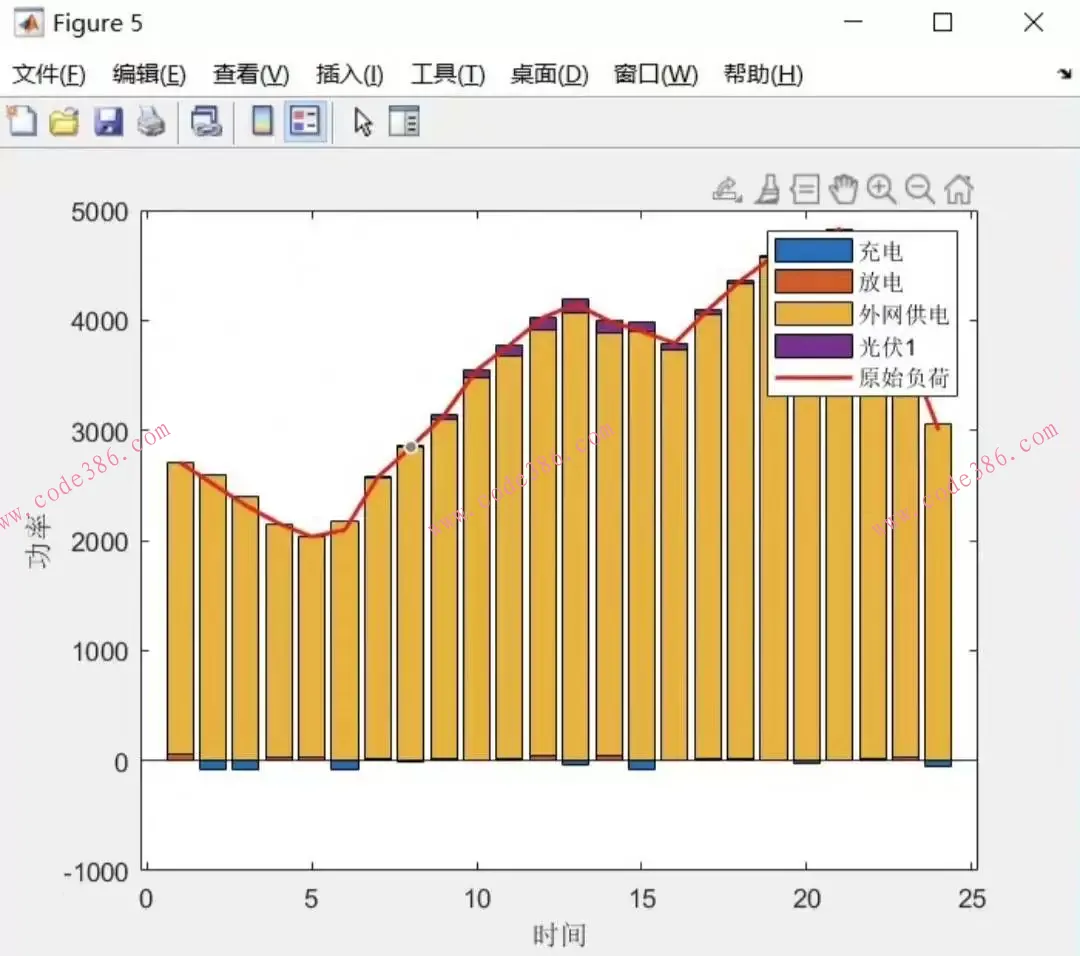Select the Edit Plot arrow tool
Screen dimensions: 1080x956
coord(363,122)
